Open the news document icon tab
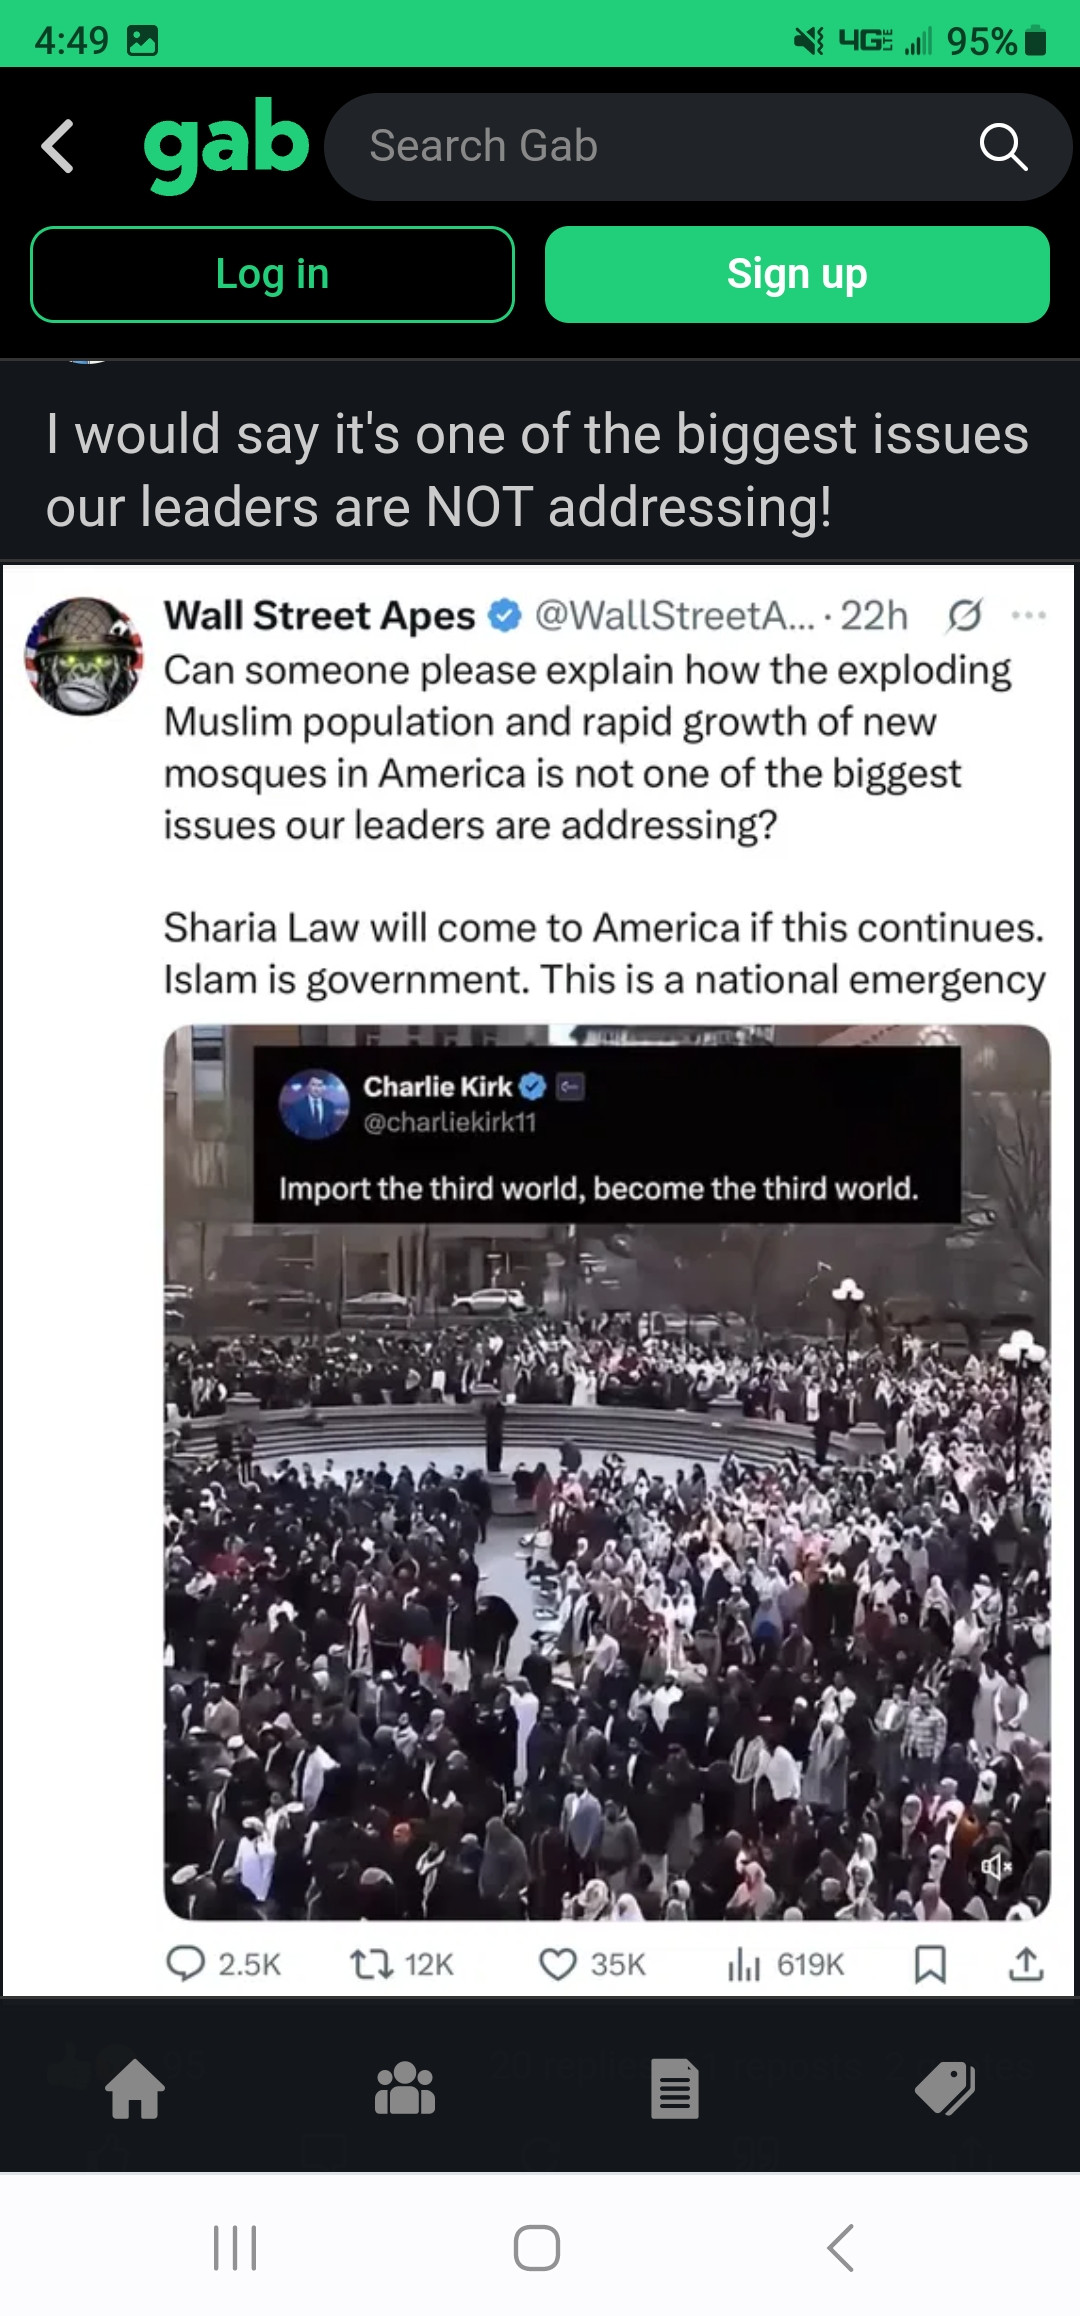Screen dimensions: 1080x2316 [x=675, y=2089]
